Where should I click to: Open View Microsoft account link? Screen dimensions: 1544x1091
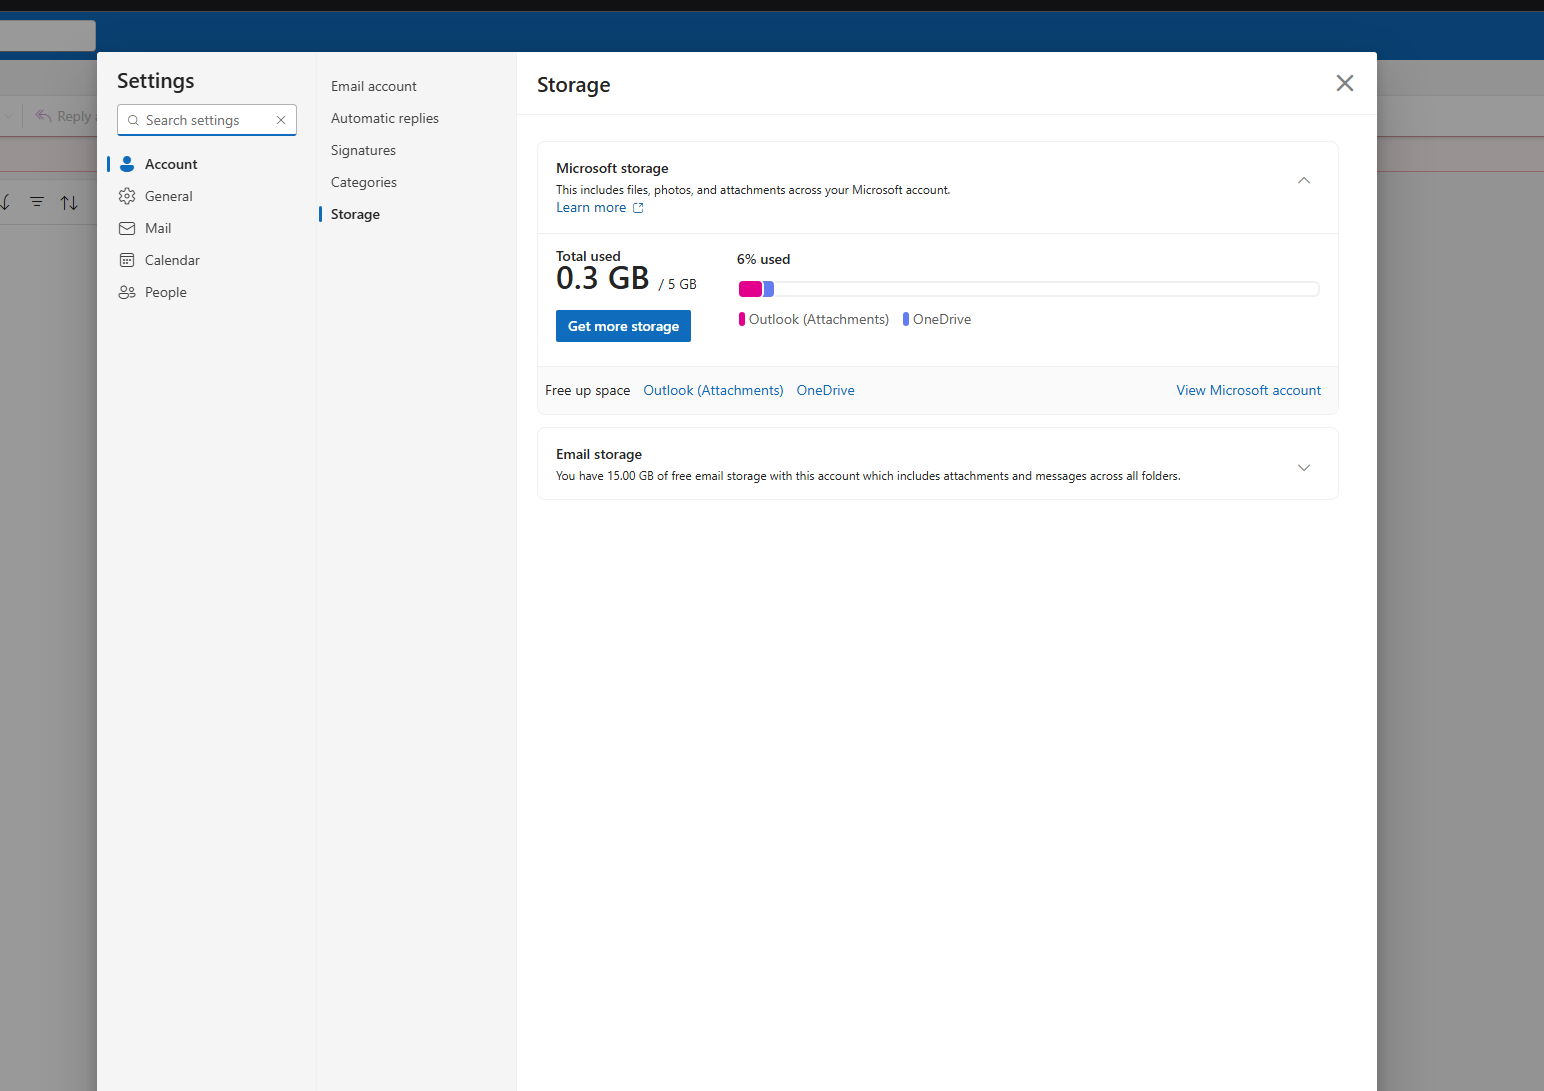pyautogui.click(x=1248, y=390)
